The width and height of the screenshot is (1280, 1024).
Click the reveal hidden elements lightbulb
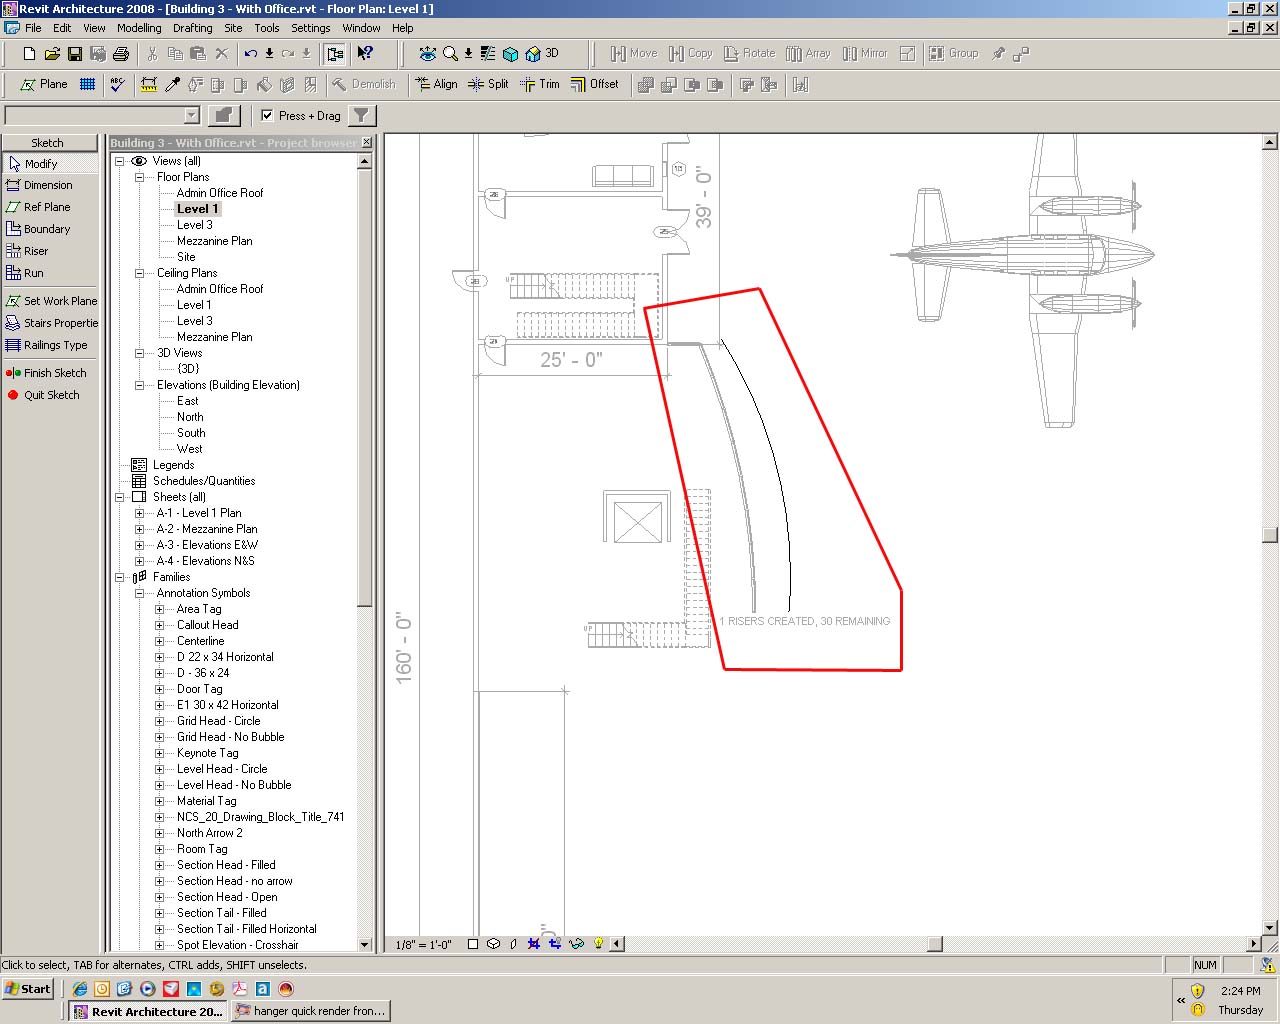pyautogui.click(x=599, y=943)
